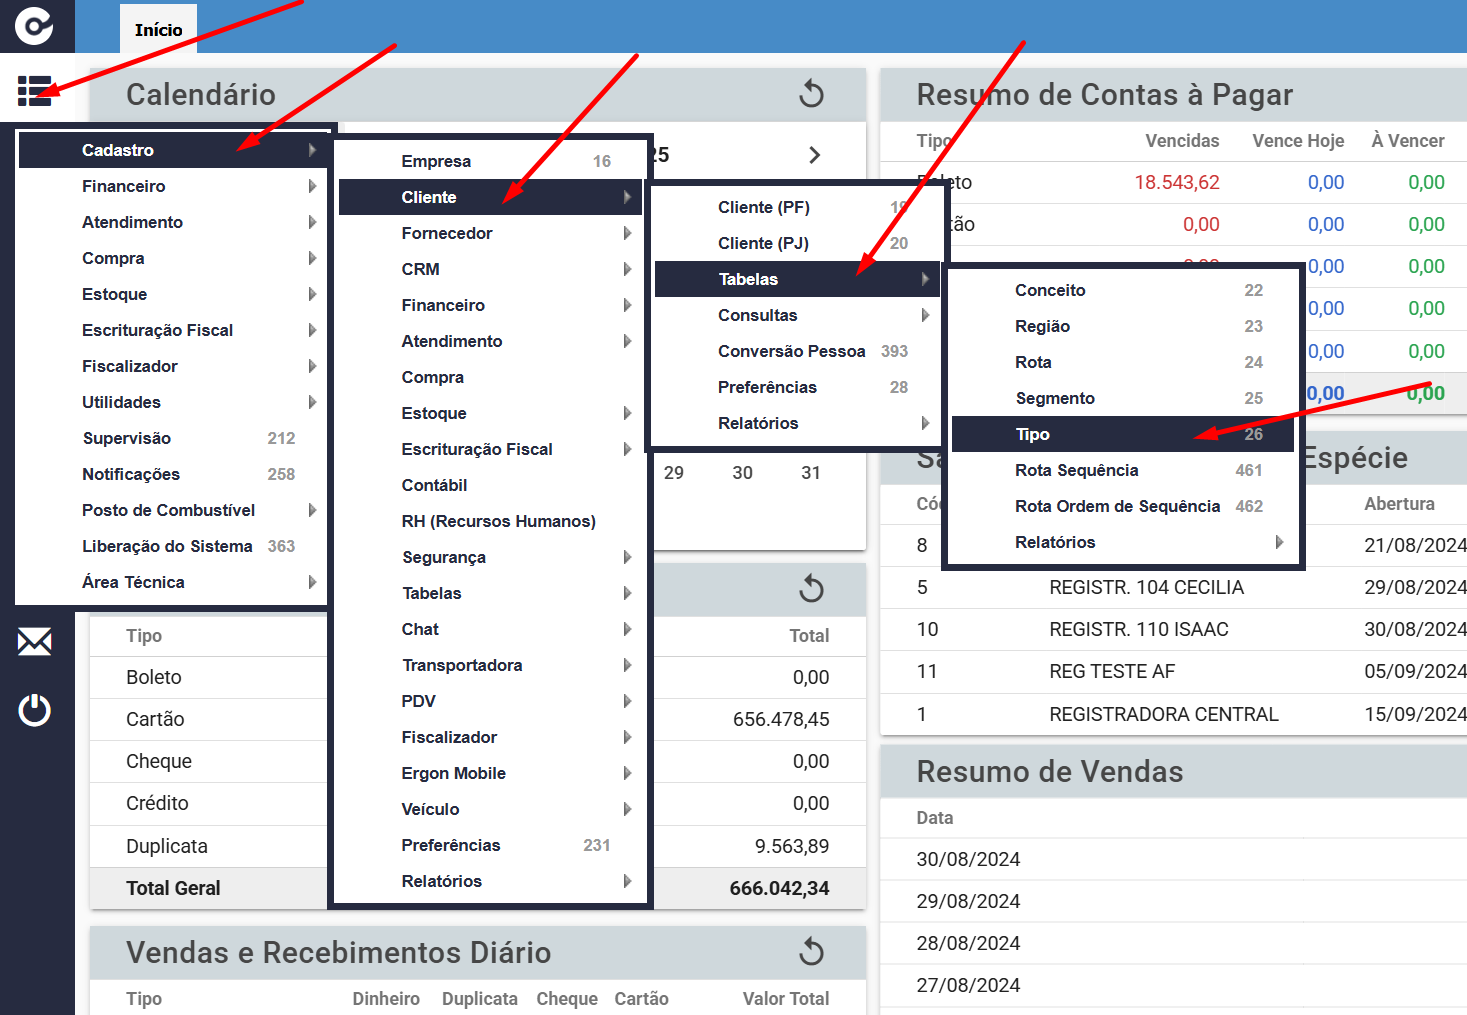Open Escrituração Fiscal in main menu
The image size is (1467, 1015).
coord(173,330)
